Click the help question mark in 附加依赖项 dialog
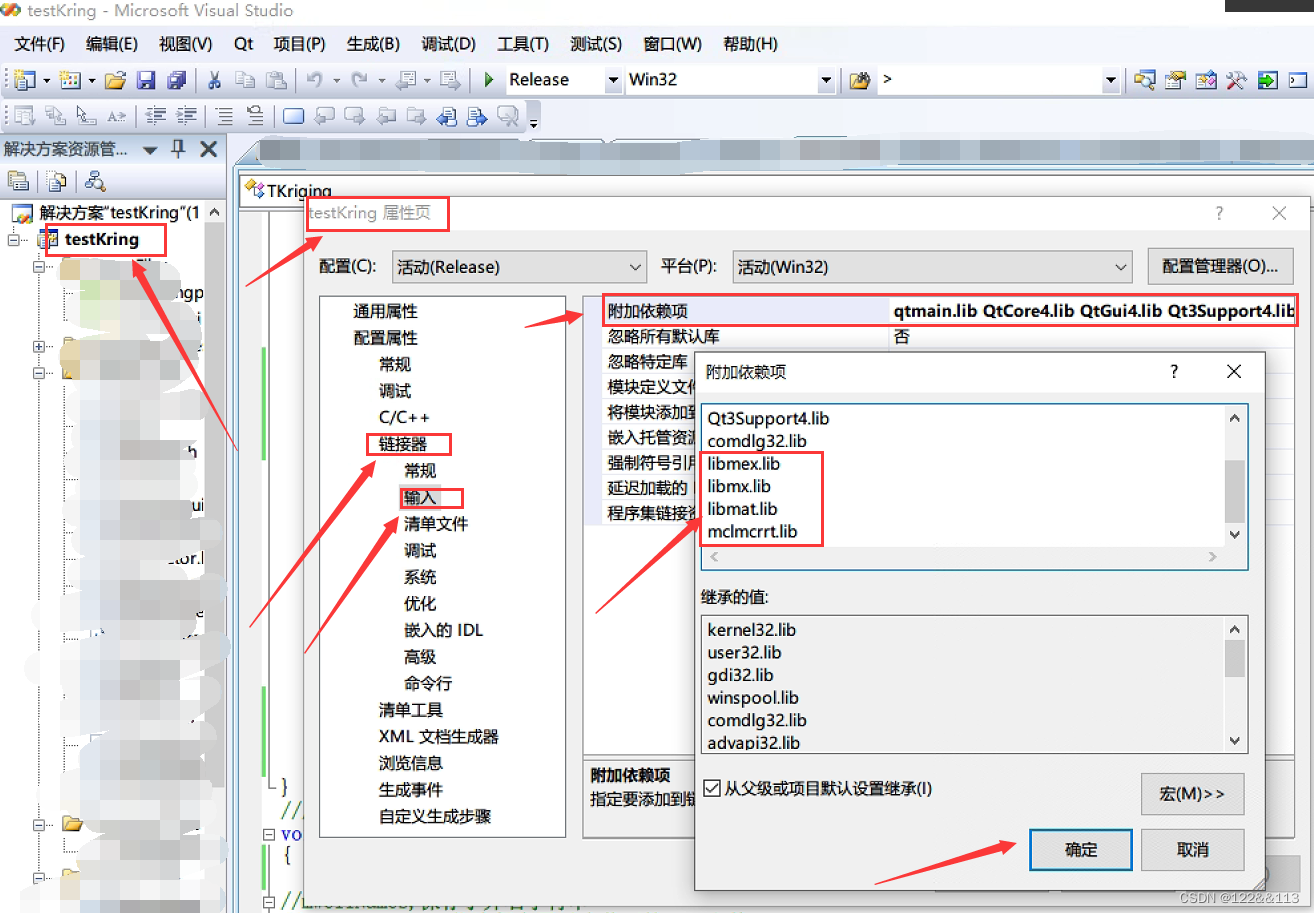This screenshot has height=913, width=1314. (1175, 371)
